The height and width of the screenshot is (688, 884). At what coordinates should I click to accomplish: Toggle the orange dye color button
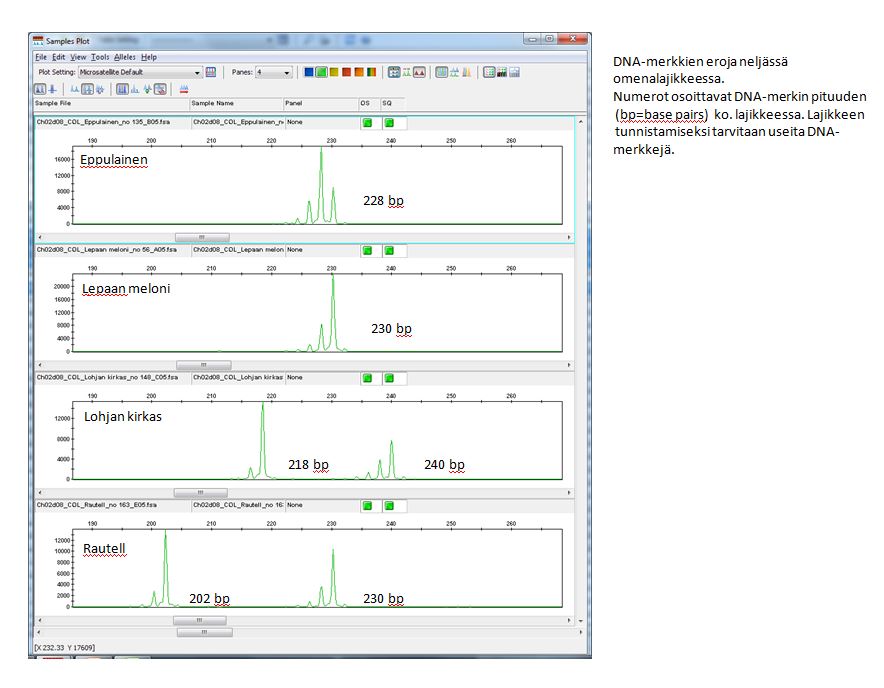[360, 72]
